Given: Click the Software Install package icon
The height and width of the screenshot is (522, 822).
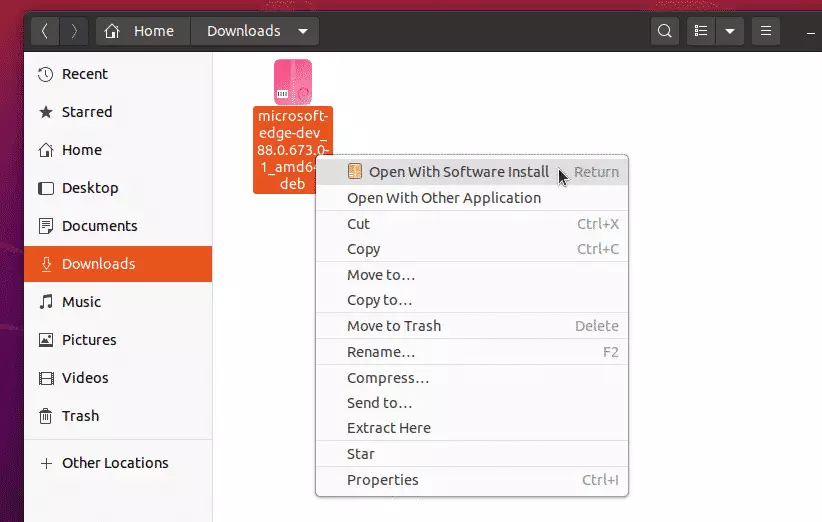Looking at the screenshot, I should tap(355, 171).
